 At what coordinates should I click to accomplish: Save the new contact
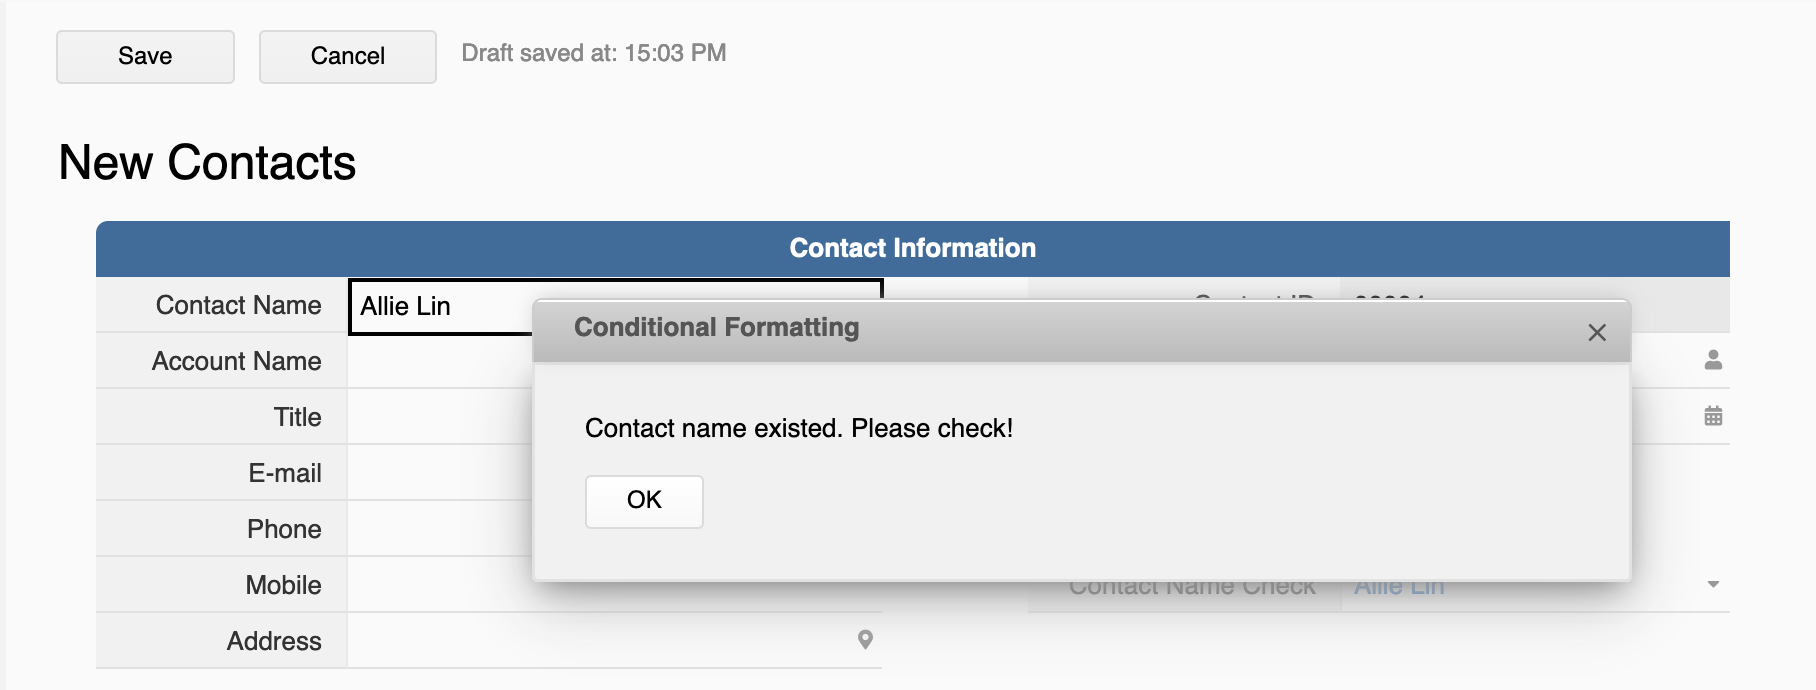[x=145, y=57]
